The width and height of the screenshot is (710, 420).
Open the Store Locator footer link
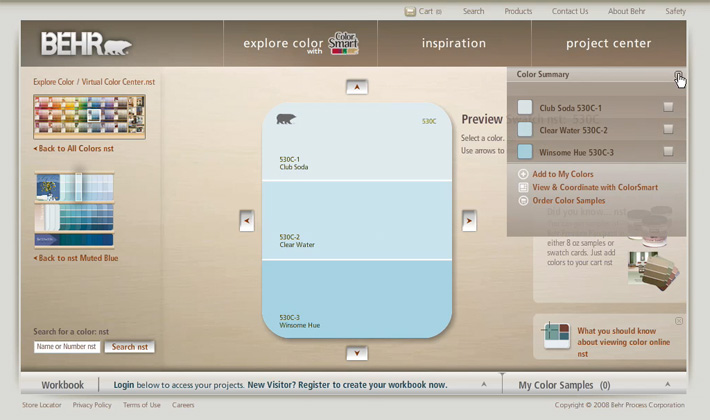pyautogui.click(x=42, y=405)
